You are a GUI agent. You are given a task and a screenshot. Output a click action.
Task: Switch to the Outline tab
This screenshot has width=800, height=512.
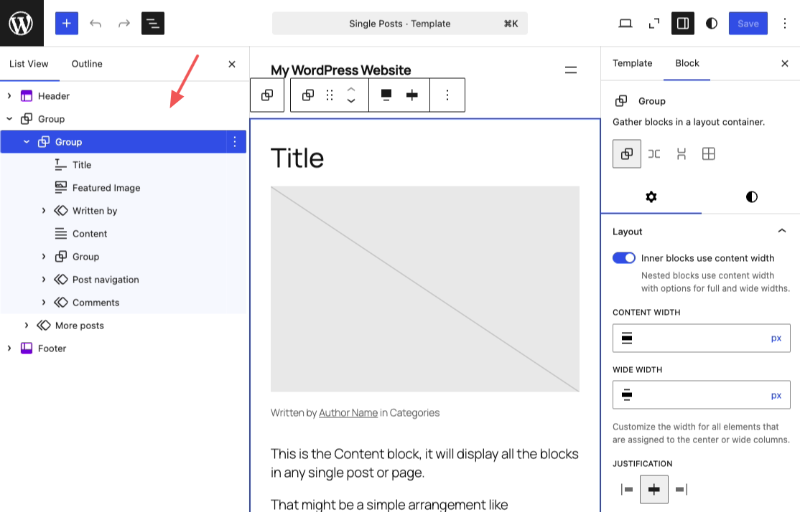pos(87,64)
